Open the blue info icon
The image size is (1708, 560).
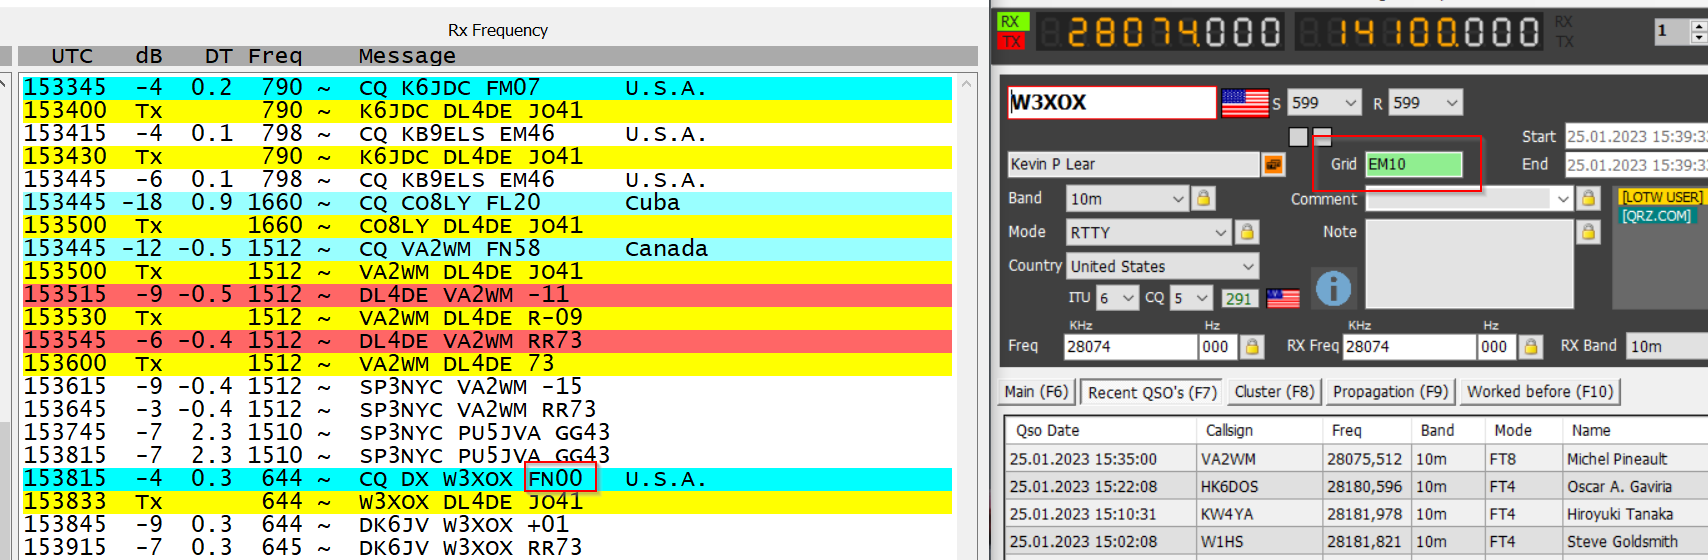[1333, 288]
